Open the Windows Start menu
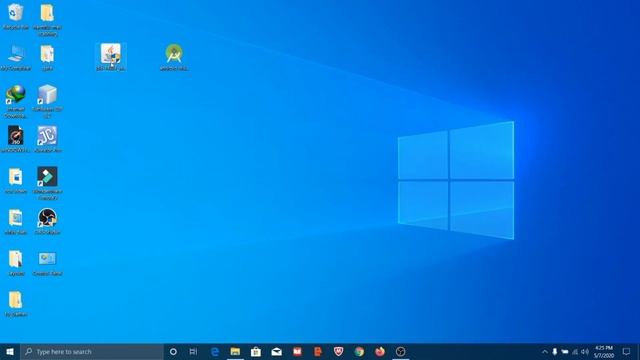The height and width of the screenshot is (360, 640). (x=10, y=352)
